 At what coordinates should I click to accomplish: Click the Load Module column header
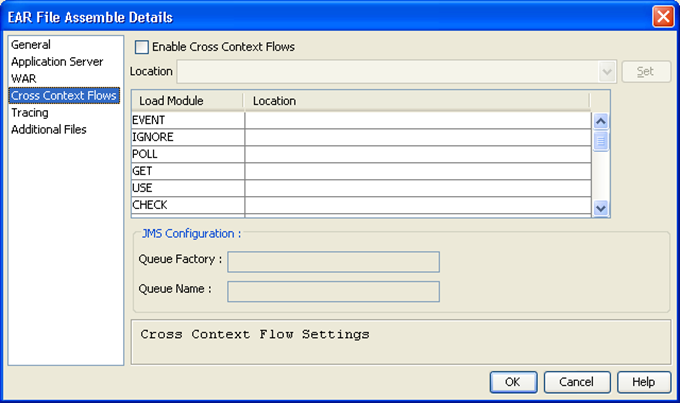pos(187,101)
